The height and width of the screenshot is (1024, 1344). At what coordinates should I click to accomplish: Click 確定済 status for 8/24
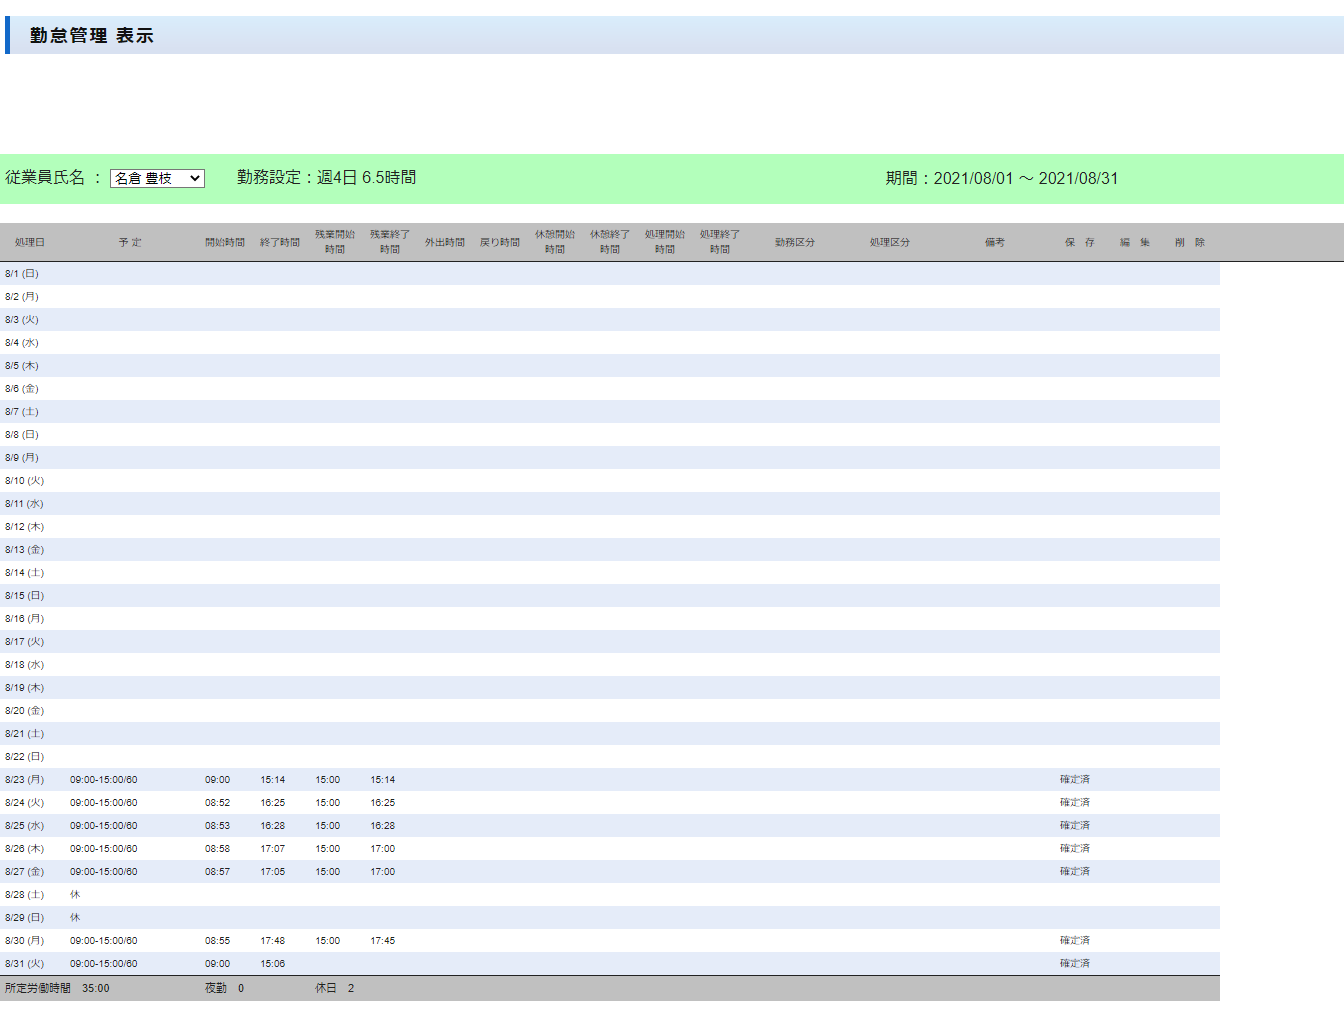pyautogui.click(x=1075, y=803)
